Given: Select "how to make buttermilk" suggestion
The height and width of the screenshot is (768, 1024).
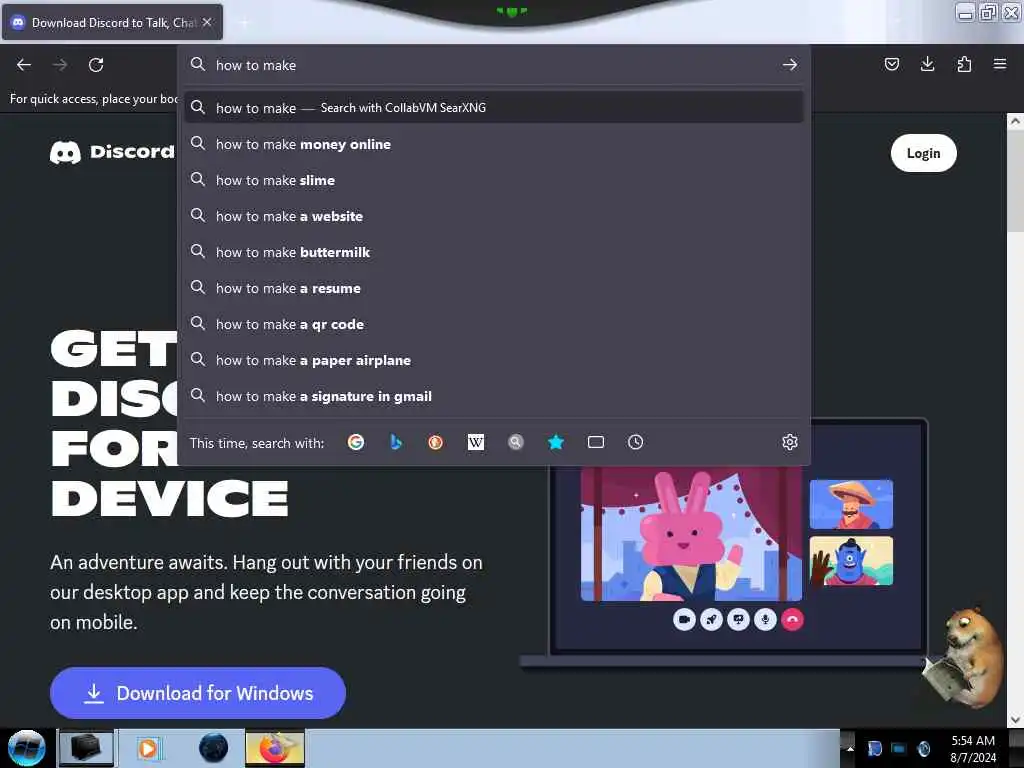Looking at the screenshot, I should [x=494, y=251].
